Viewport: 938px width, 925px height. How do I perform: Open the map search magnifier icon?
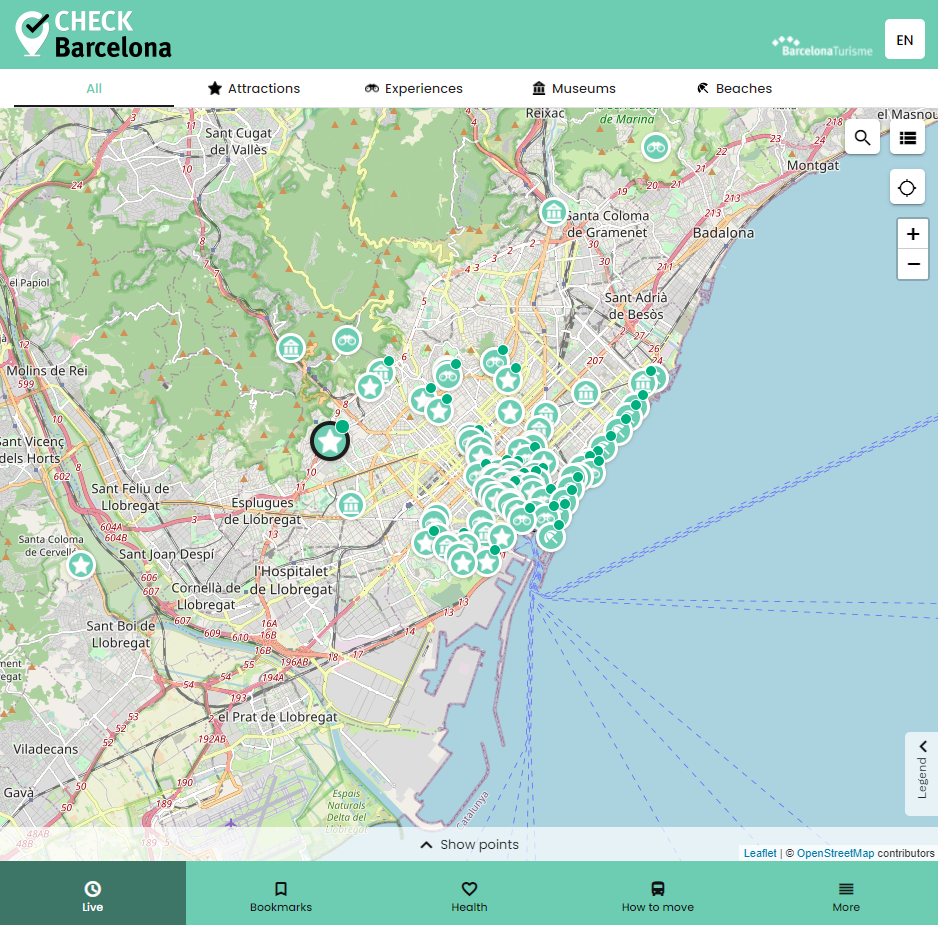coord(862,137)
